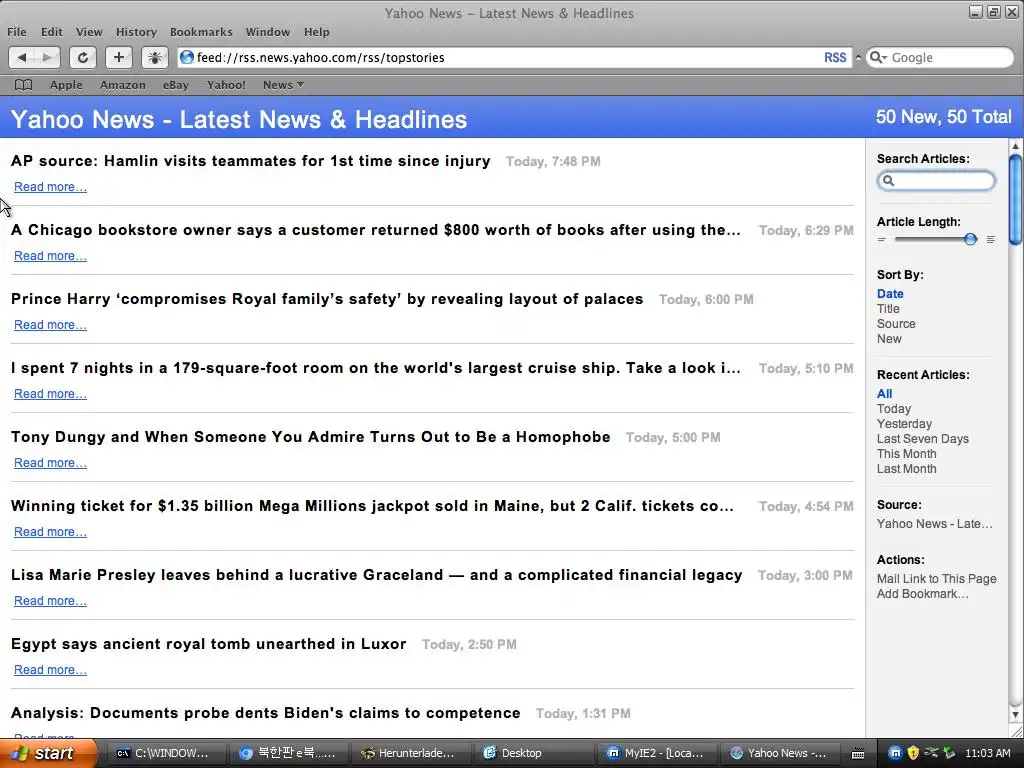Viewport: 1024px width, 768px height.
Task: Click the yellow security shield tray icon
Action: click(913, 753)
